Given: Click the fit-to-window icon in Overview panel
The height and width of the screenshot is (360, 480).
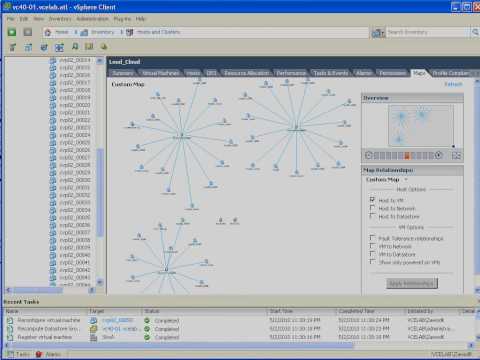Looking at the screenshot, I should click(x=456, y=156).
